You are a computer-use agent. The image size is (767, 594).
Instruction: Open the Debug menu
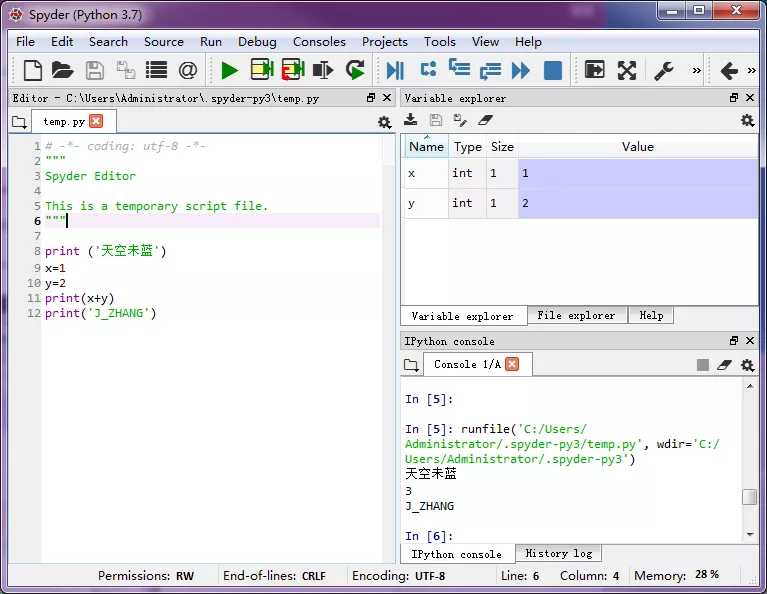tap(257, 42)
